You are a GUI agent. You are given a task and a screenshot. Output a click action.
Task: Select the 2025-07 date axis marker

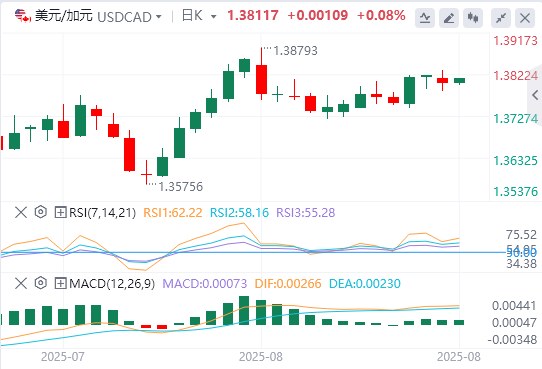pyautogui.click(x=63, y=357)
